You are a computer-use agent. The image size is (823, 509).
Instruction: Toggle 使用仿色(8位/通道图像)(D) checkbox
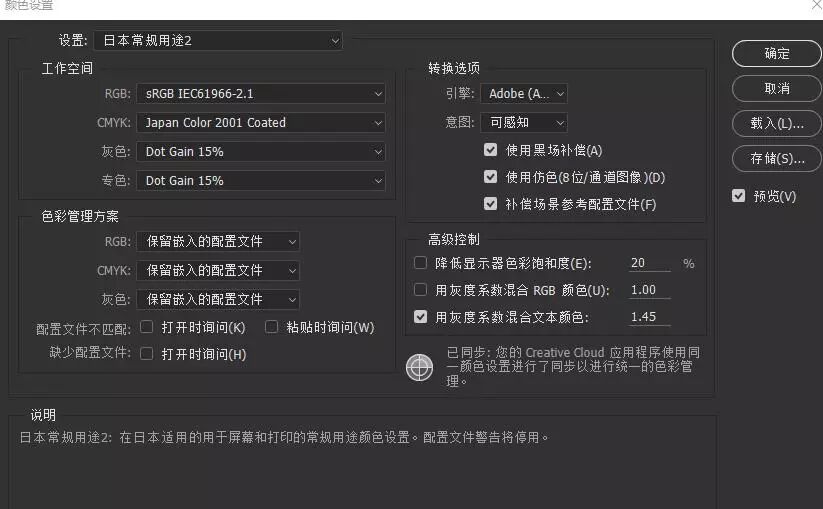pos(490,177)
